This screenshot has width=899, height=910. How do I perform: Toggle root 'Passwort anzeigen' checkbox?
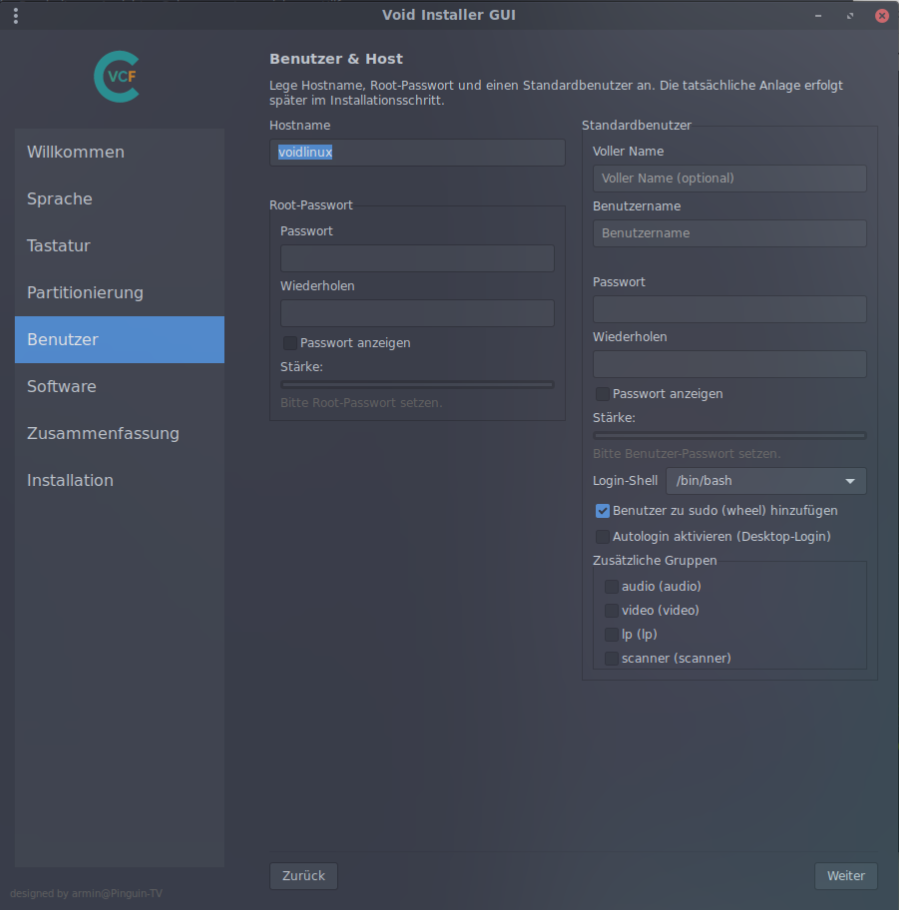coord(290,343)
